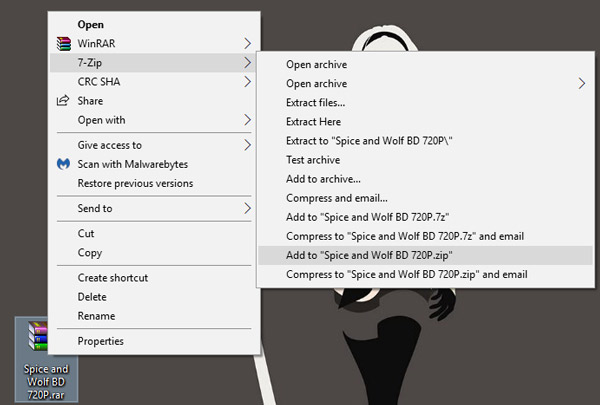Choose Add to "Spice and Wolf BD 720P.zip"

point(426,255)
